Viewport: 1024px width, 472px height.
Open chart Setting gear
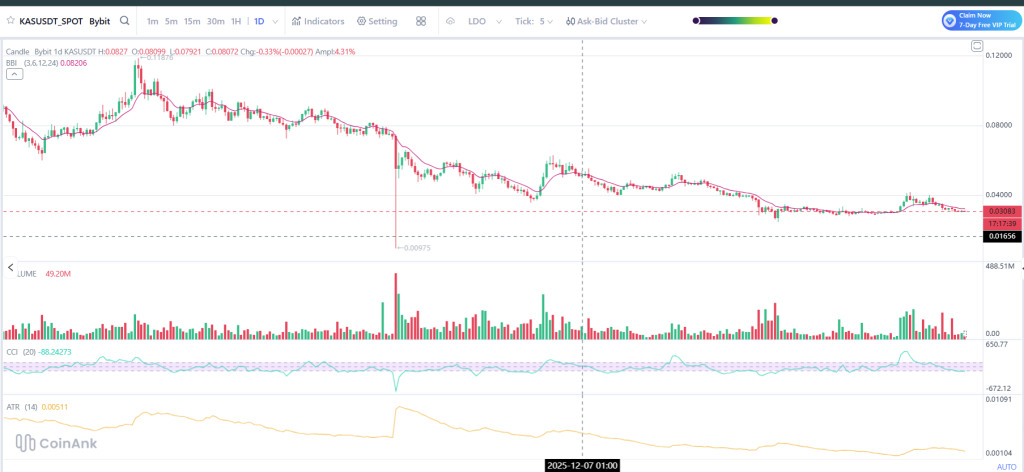(376, 21)
